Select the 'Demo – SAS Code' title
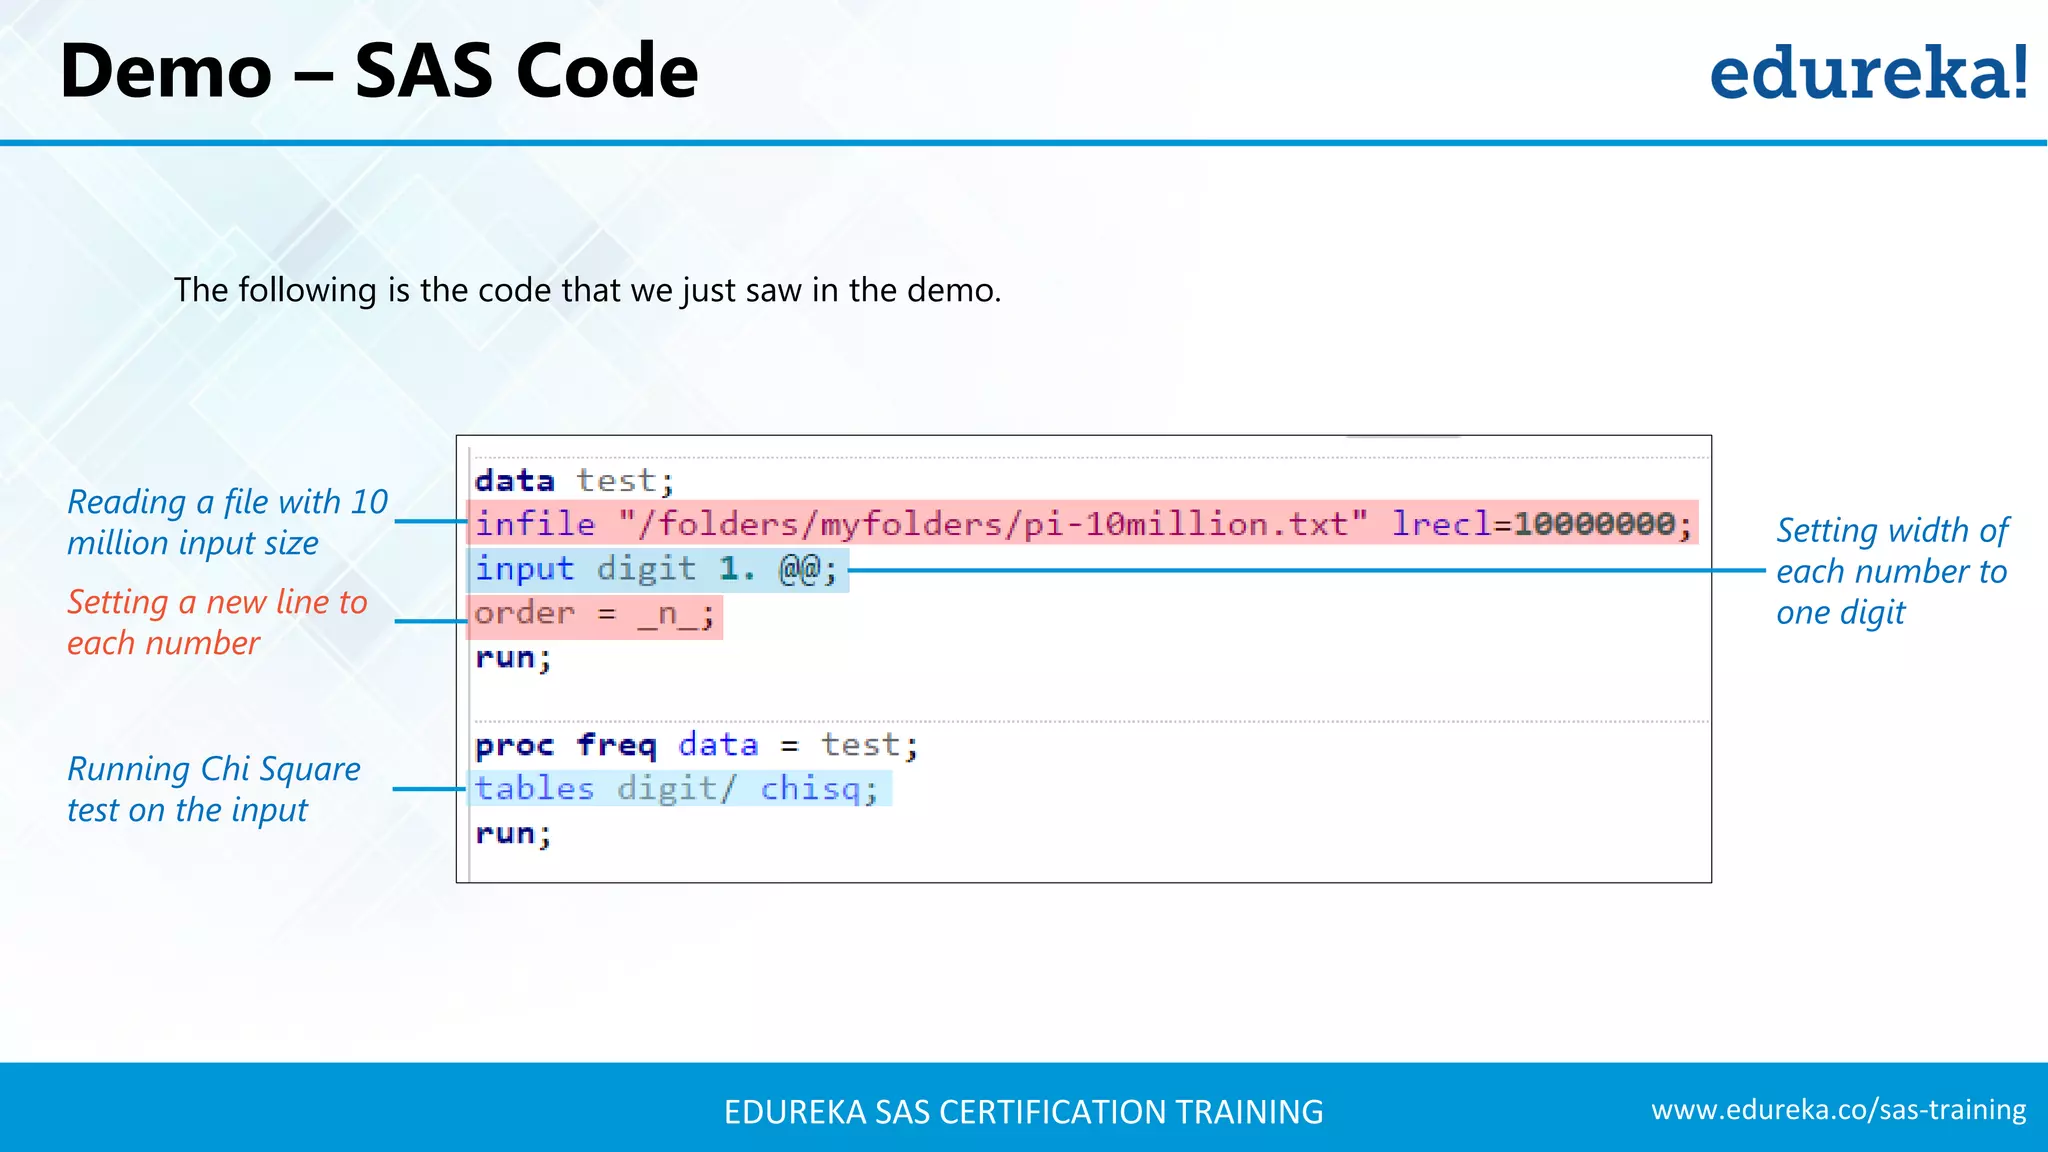 point(378,72)
